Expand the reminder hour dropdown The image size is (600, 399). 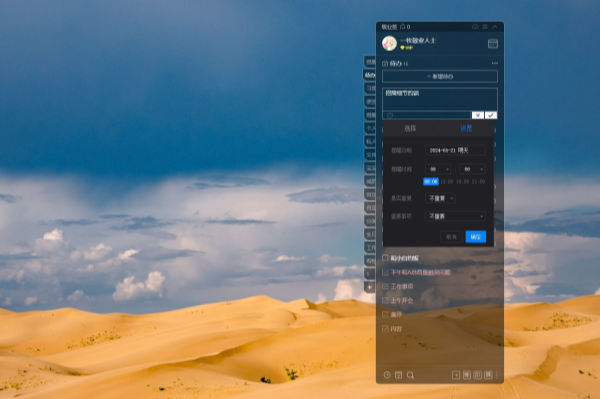coord(438,169)
